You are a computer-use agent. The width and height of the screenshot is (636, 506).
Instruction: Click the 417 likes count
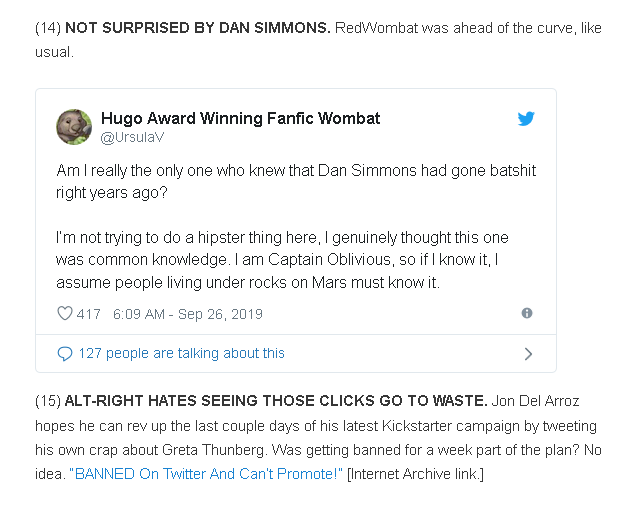(89, 314)
